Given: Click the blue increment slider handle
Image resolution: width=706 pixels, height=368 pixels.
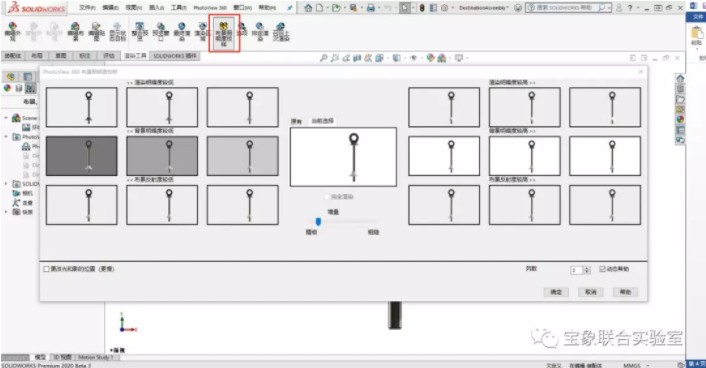Looking at the screenshot, I should [318, 221].
